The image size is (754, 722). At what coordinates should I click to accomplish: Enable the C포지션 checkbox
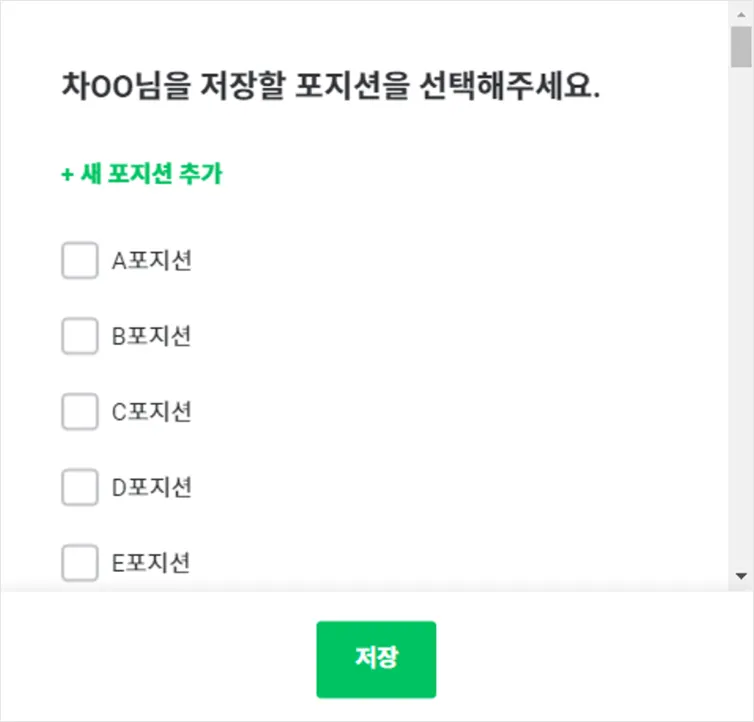point(80,412)
